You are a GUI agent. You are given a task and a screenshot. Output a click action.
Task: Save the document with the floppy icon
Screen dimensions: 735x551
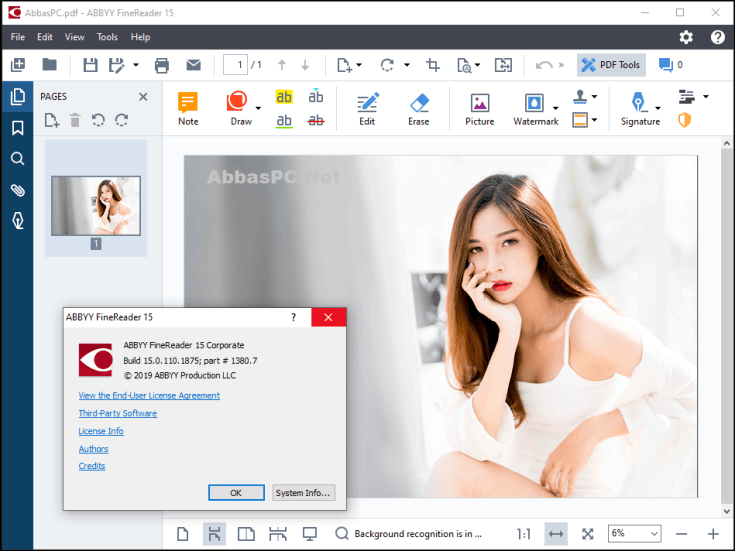pos(90,65)
